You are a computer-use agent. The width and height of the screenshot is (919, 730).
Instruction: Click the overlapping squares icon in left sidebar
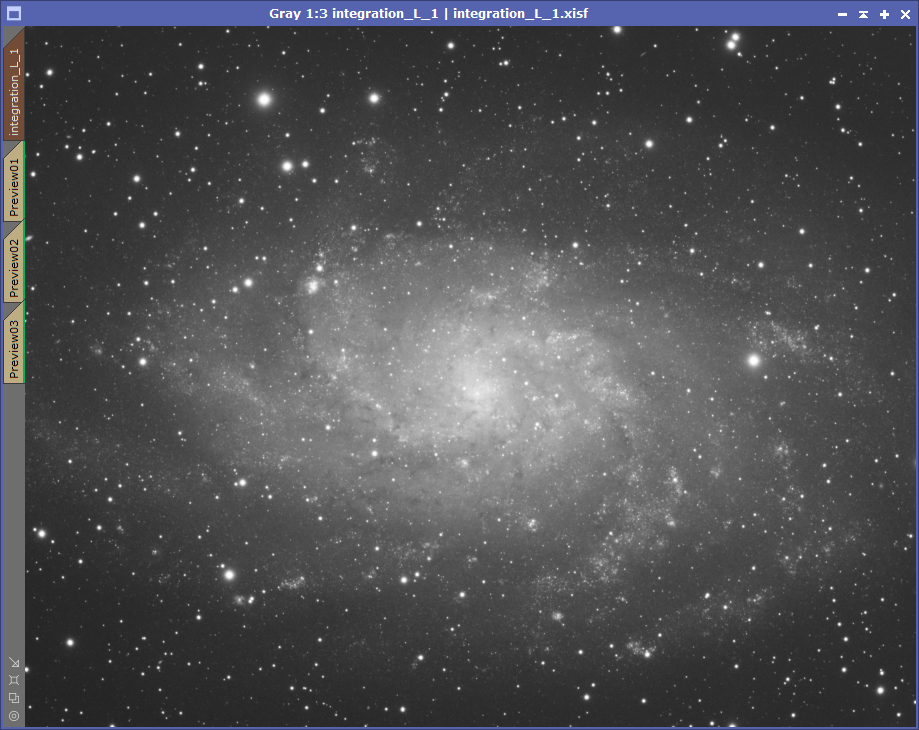[14, 698]
